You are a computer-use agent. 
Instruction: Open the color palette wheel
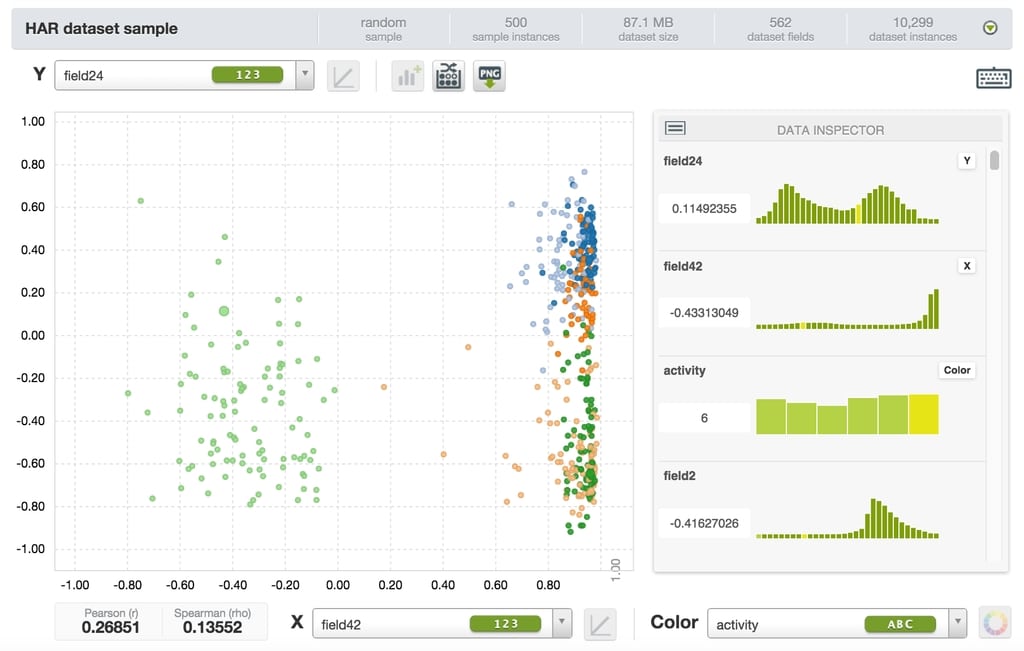(995, 623)
